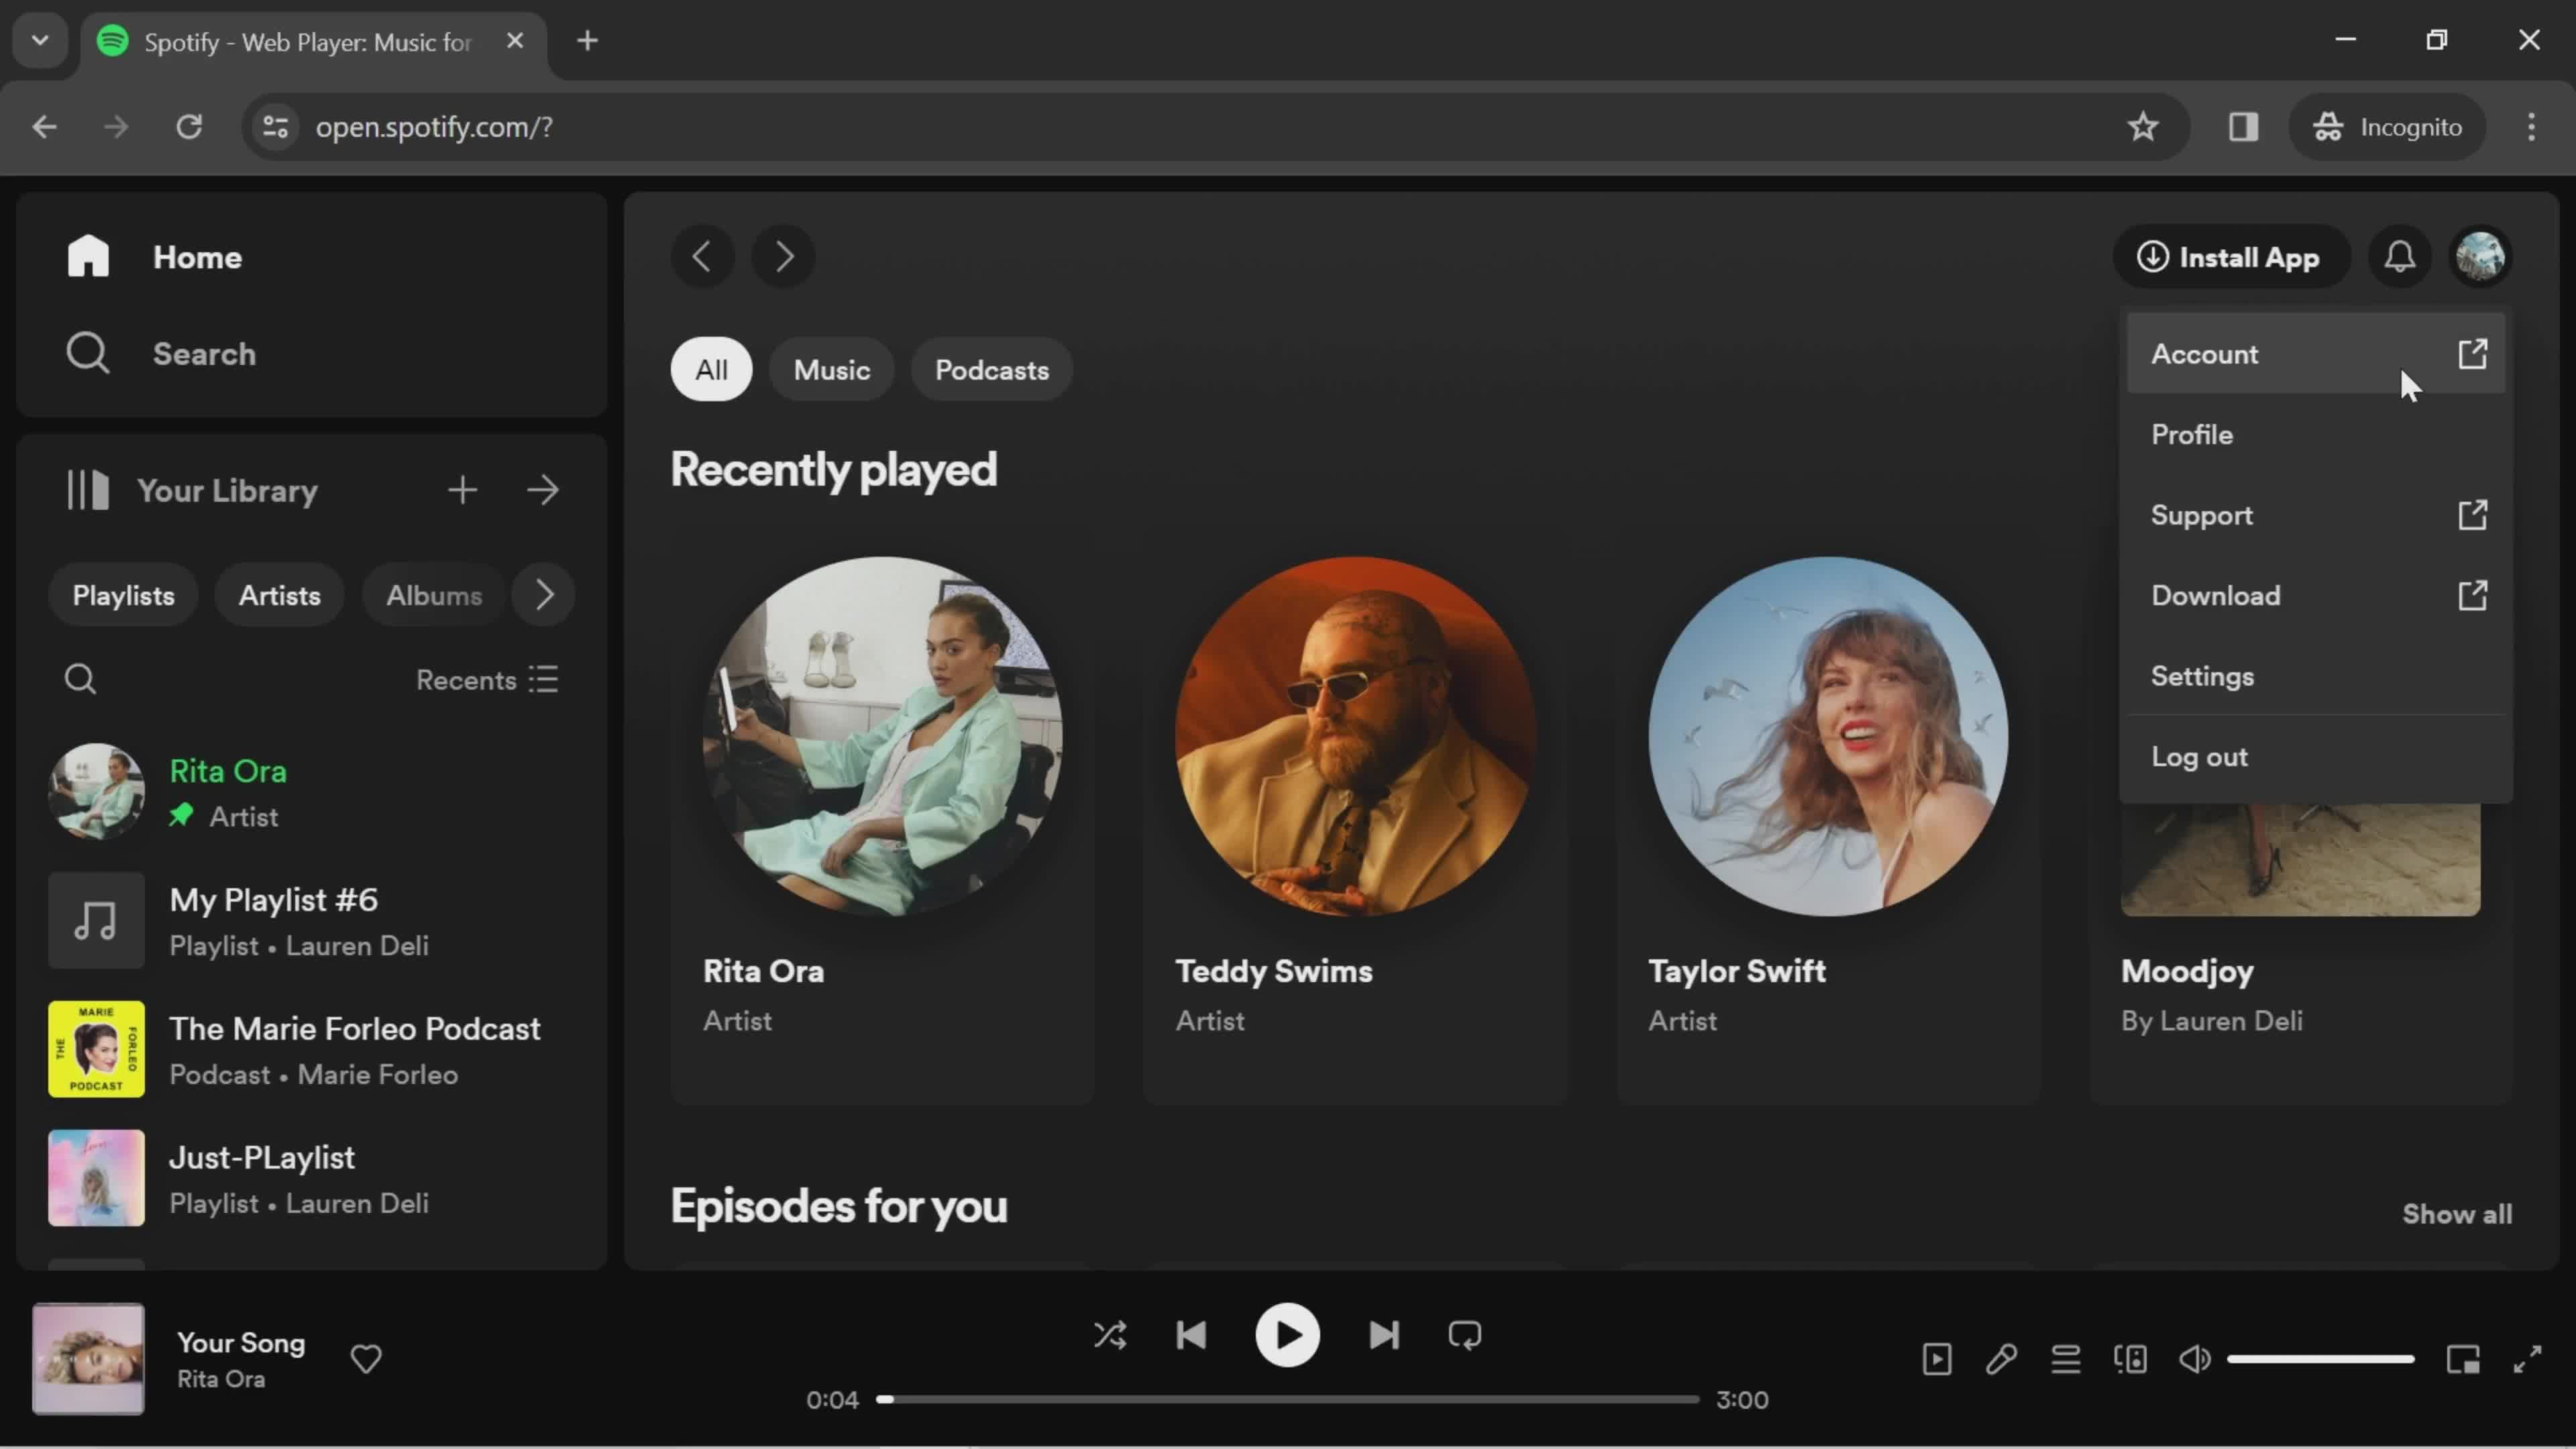Save Your Song with heart icon
The width and height of the screenshot is (2576, 1449).
pyautogui.click(x=366, y=1359)
